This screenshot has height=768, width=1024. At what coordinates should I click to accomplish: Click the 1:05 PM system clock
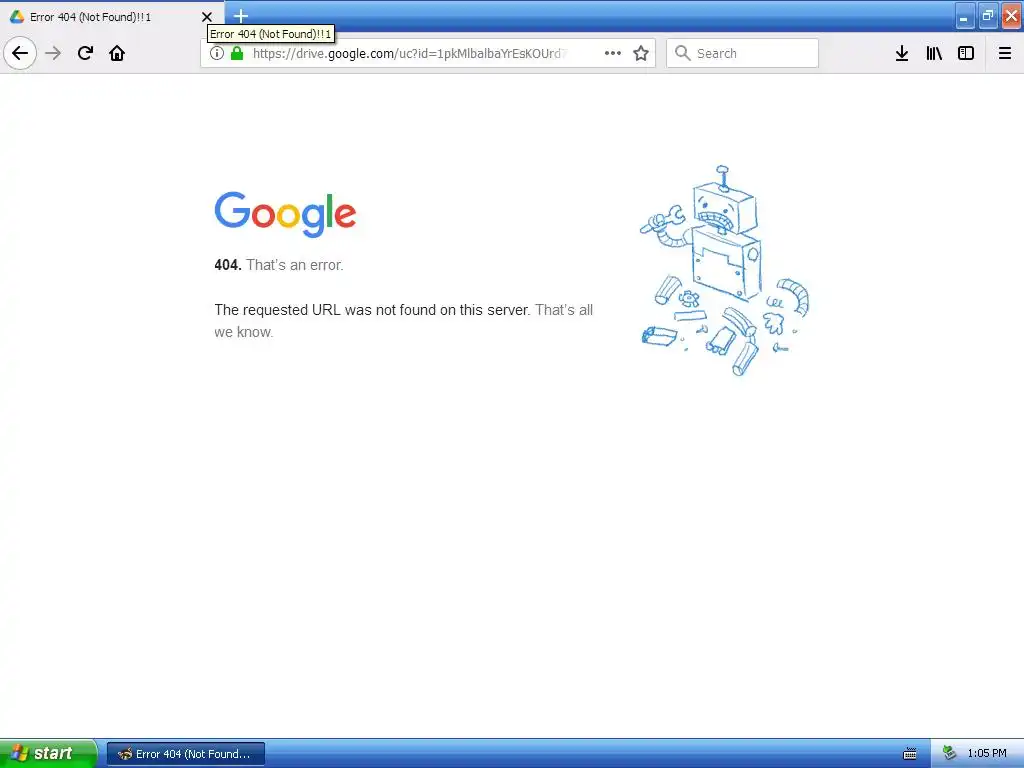tap(987, 754)
